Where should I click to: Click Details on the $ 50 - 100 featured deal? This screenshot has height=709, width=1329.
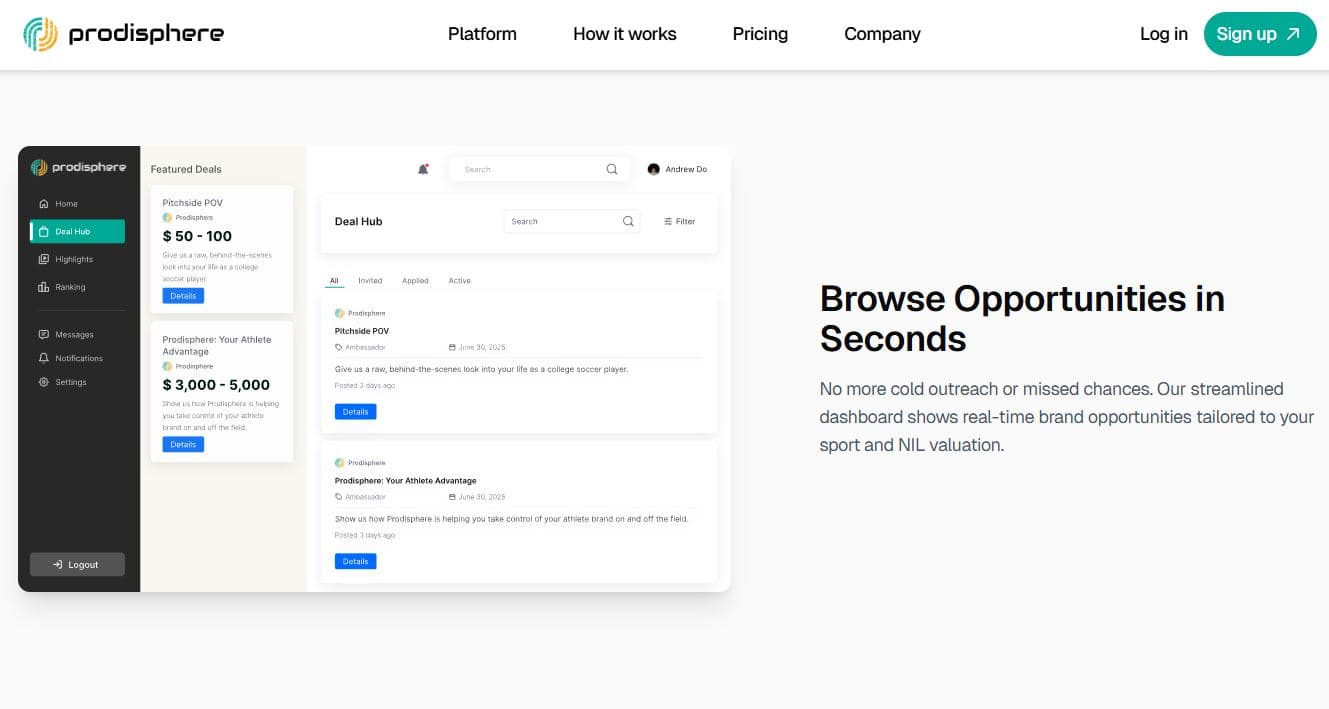pos(183,296)
